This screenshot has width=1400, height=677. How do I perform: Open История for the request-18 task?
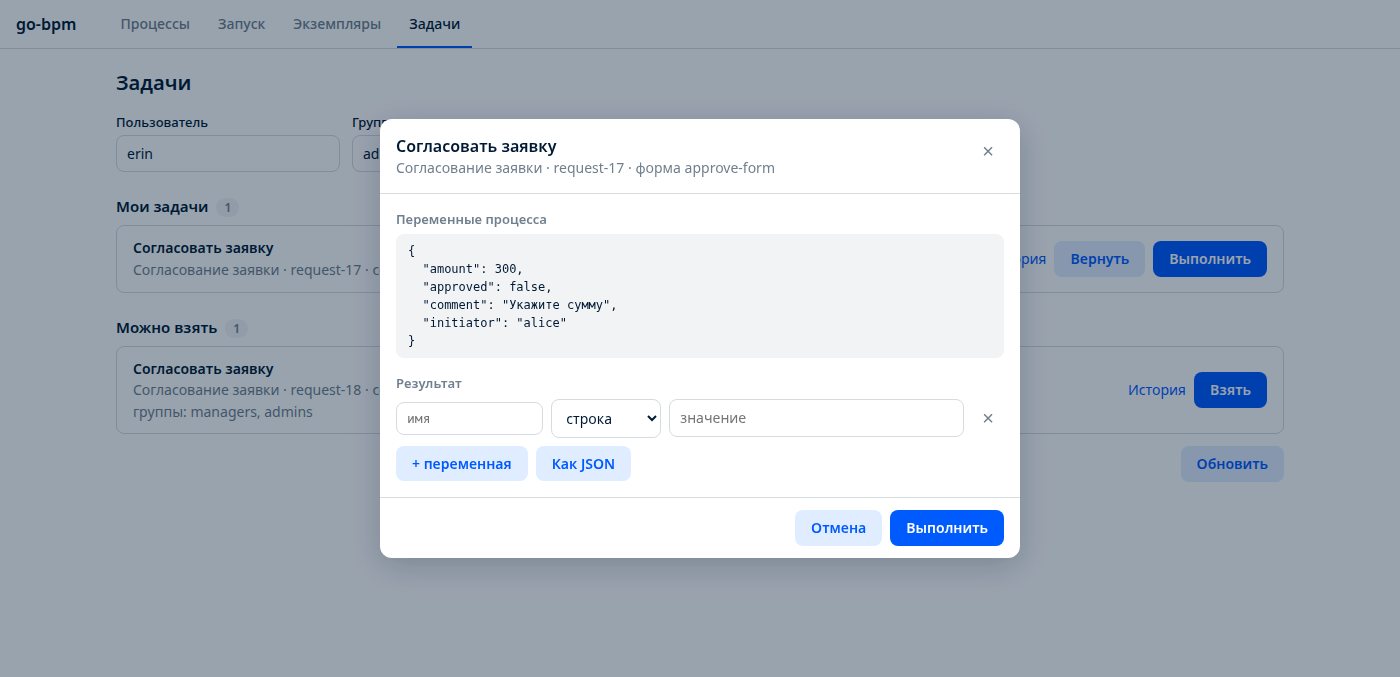coord(1157,390)
